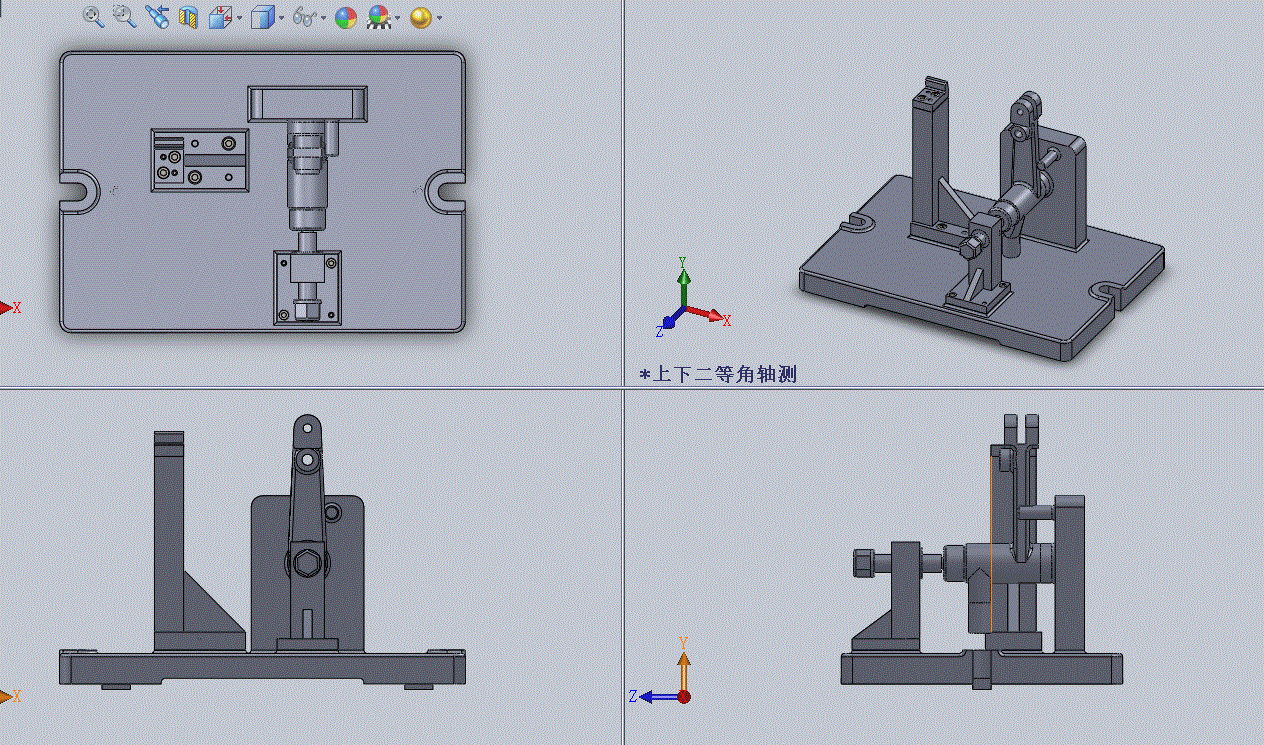Select the right U-slot in the top view
This screenshot has height=745, width=1264.
(x=447, y=191)
